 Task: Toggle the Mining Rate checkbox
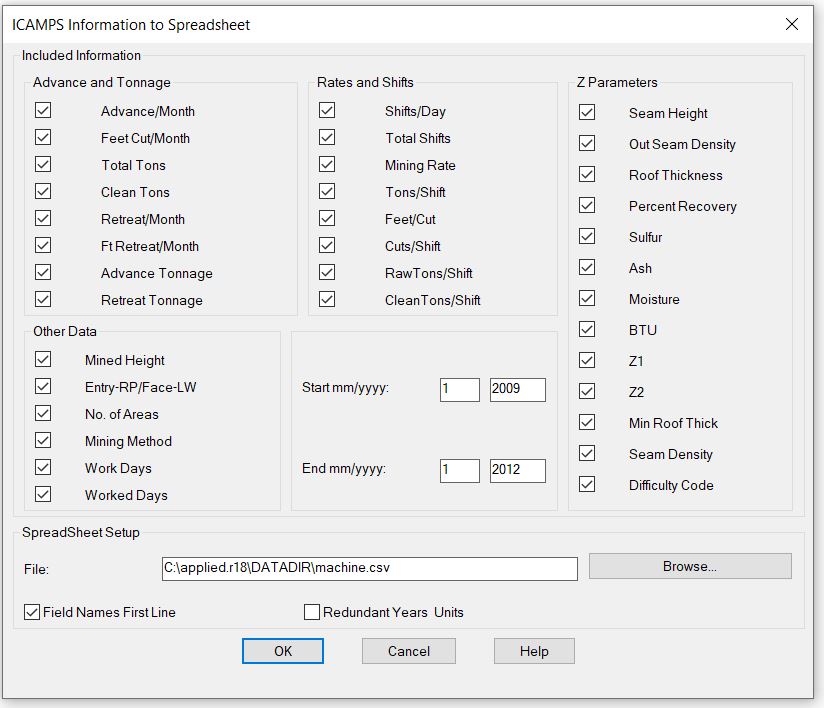[327, 165]
